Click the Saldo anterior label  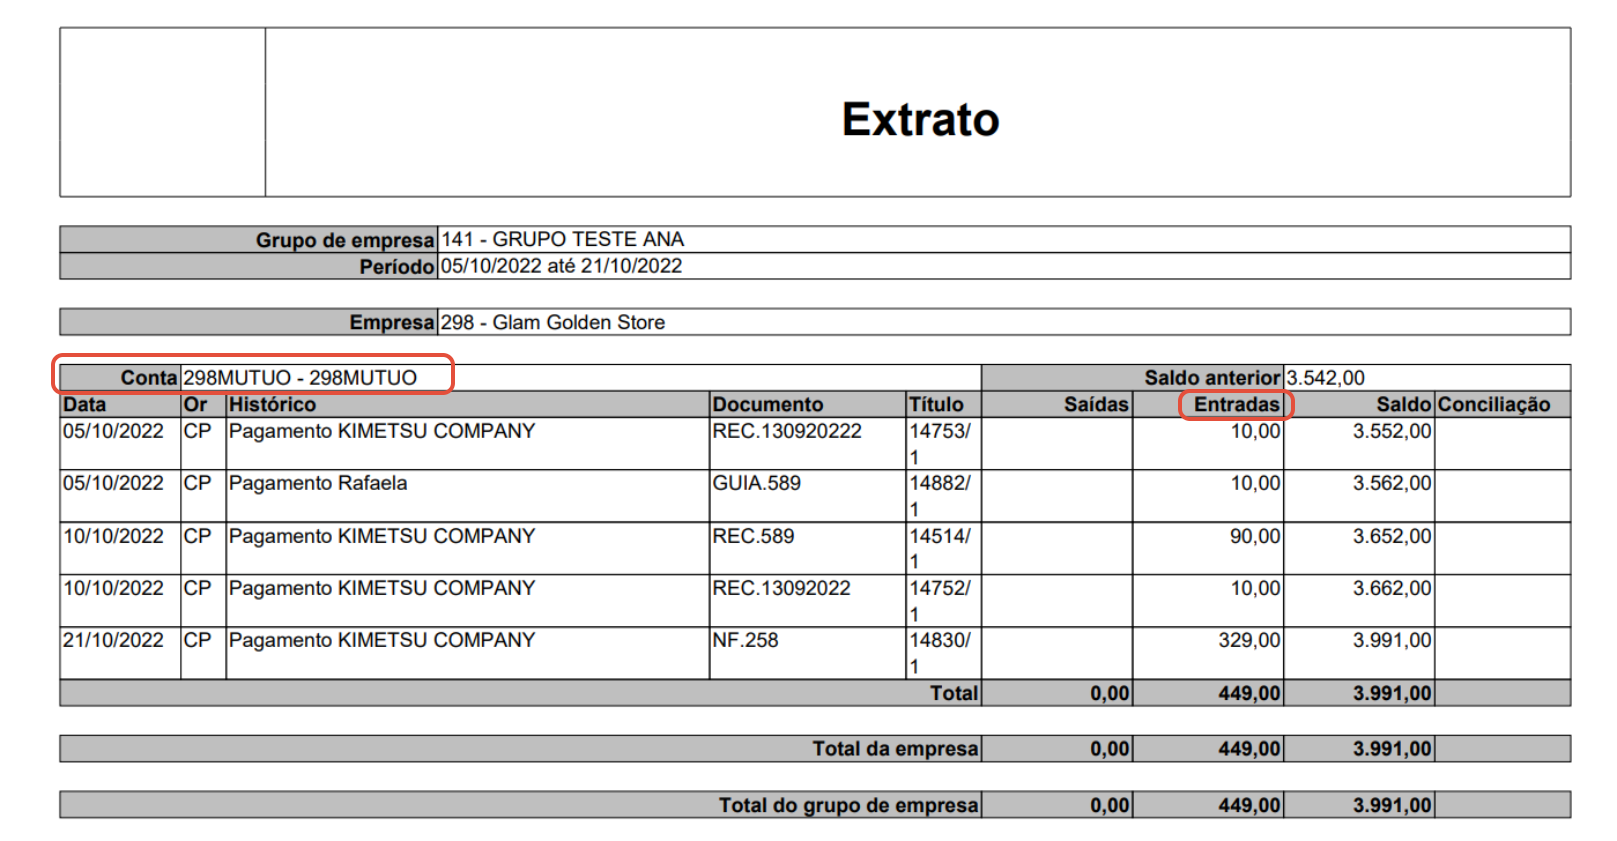[x=1212, y=378]
